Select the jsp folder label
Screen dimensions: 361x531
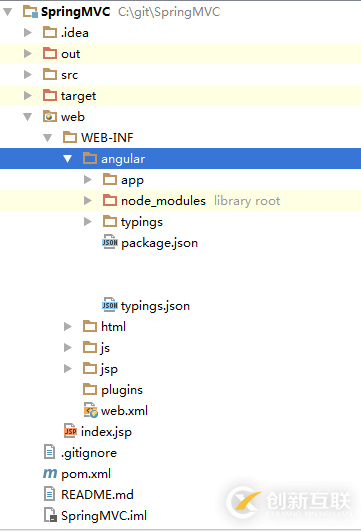point(109,369)
